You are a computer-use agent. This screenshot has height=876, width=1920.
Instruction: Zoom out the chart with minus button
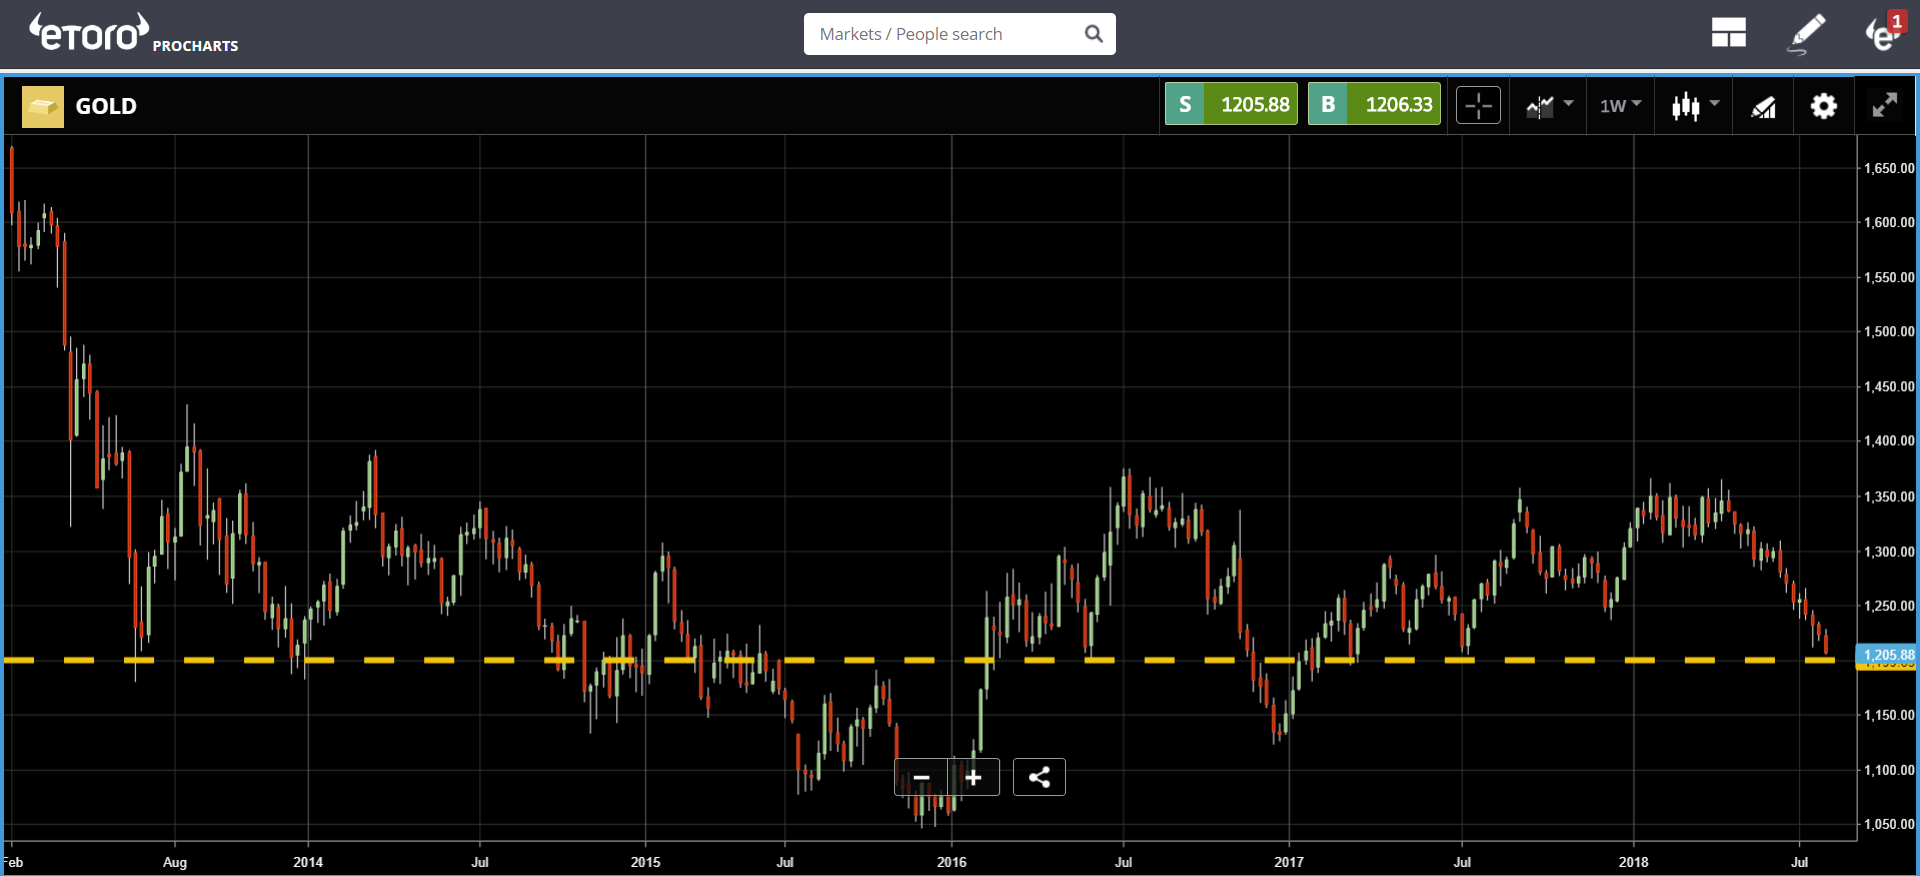click(x=921, y=777)
